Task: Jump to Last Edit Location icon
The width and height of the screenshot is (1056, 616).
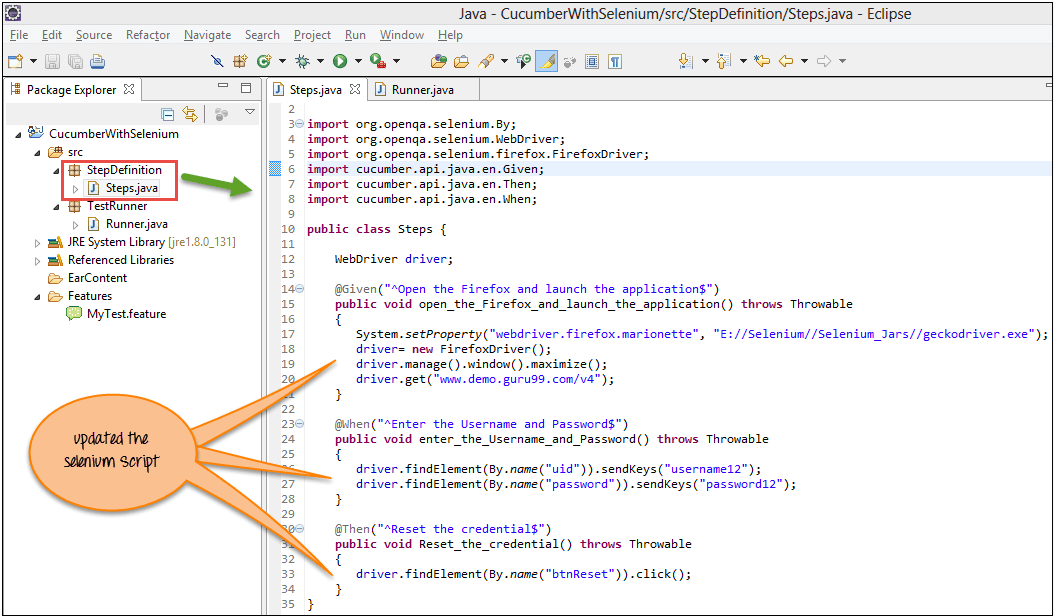Action: click(x=762, y=61)
